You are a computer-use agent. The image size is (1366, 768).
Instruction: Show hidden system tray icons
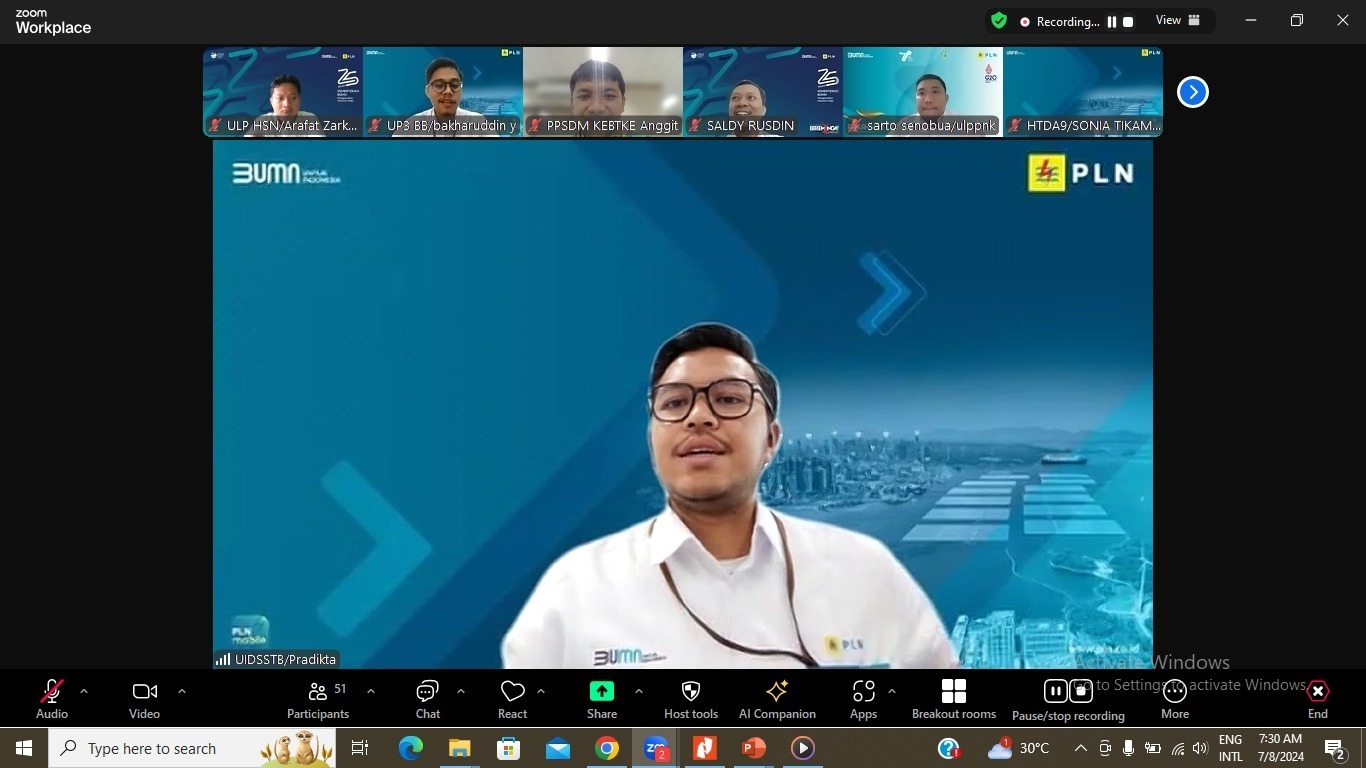(x=1081, y=748)
